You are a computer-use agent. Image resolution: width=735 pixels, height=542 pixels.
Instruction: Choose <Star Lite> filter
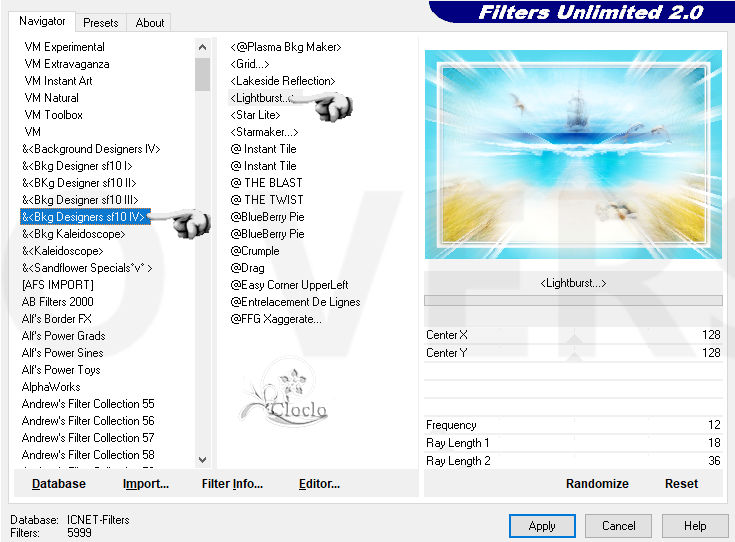tap(255, 114)
